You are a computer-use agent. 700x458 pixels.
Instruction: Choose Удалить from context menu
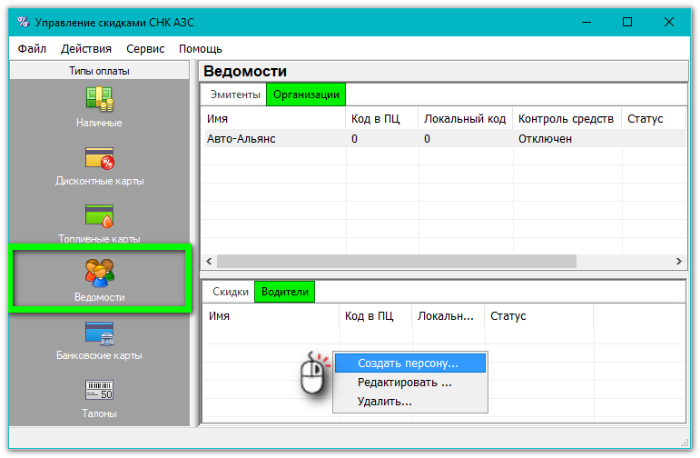coord(385,401)
